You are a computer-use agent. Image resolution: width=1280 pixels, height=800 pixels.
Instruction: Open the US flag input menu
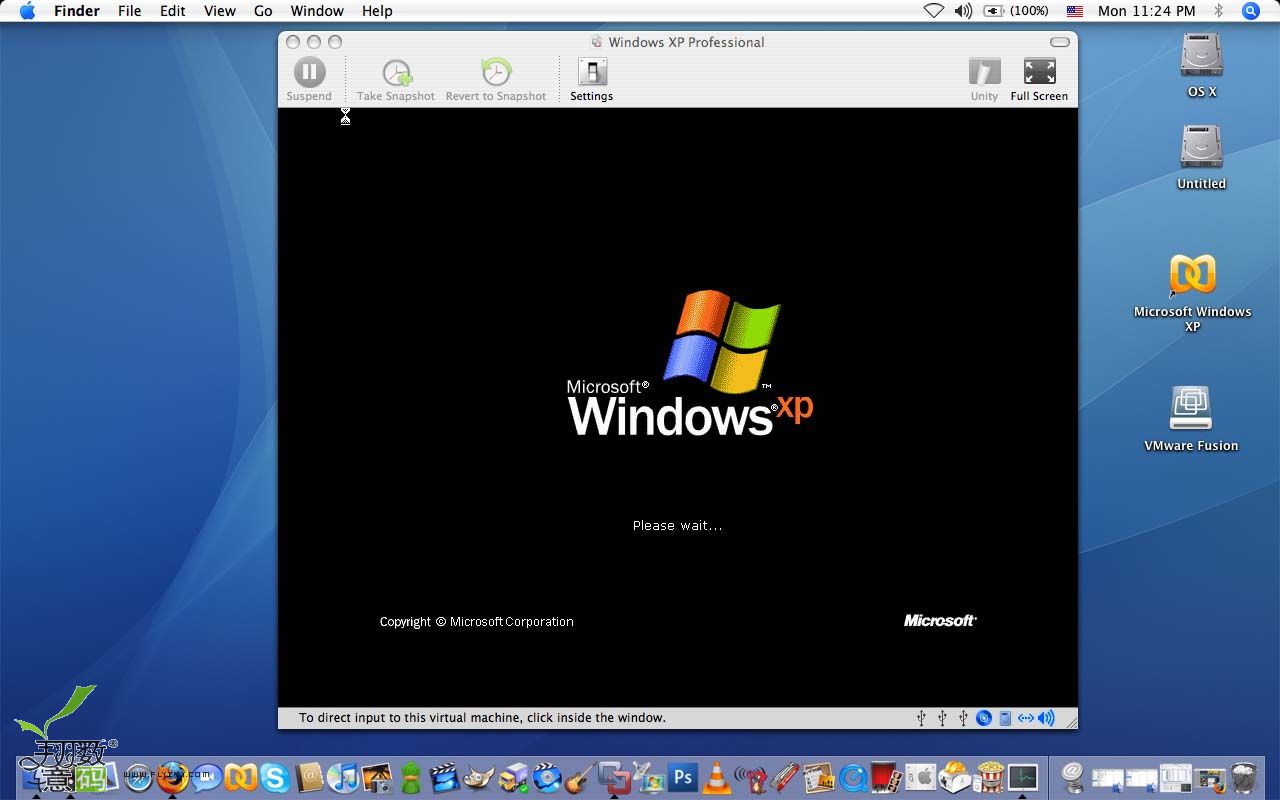(x=1075, y=11)
